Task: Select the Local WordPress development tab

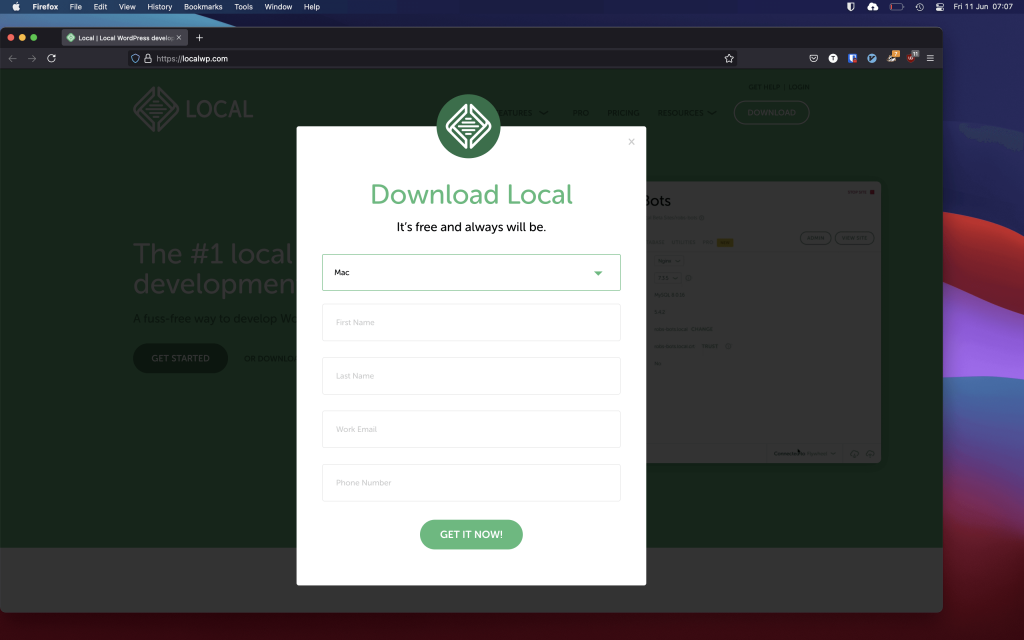Action: [x=125, y=37]
